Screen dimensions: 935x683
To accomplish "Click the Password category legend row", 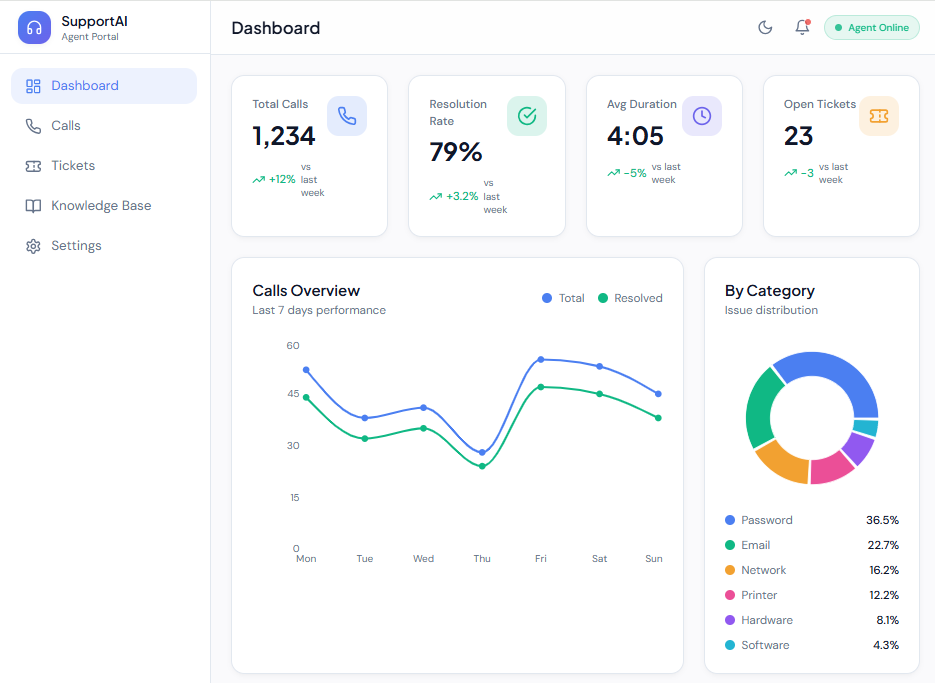I will (811, 520).
